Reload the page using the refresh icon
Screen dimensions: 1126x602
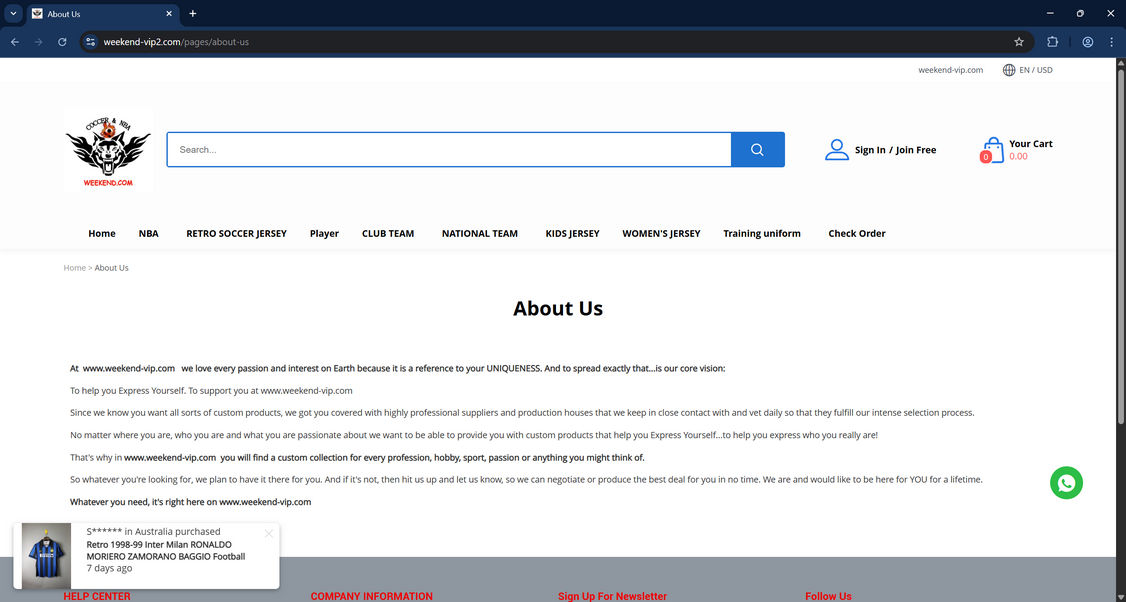coord(62,42)
